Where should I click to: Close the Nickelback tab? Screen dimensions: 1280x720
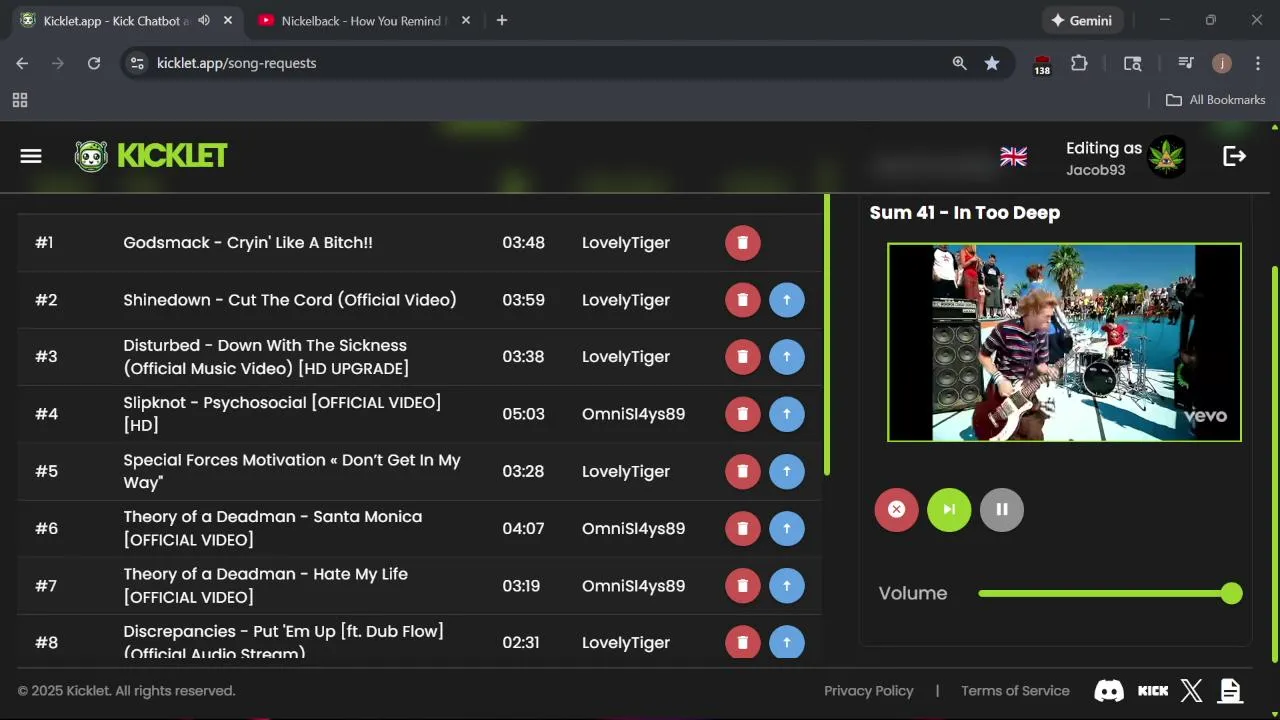click(x=465, y=20)
